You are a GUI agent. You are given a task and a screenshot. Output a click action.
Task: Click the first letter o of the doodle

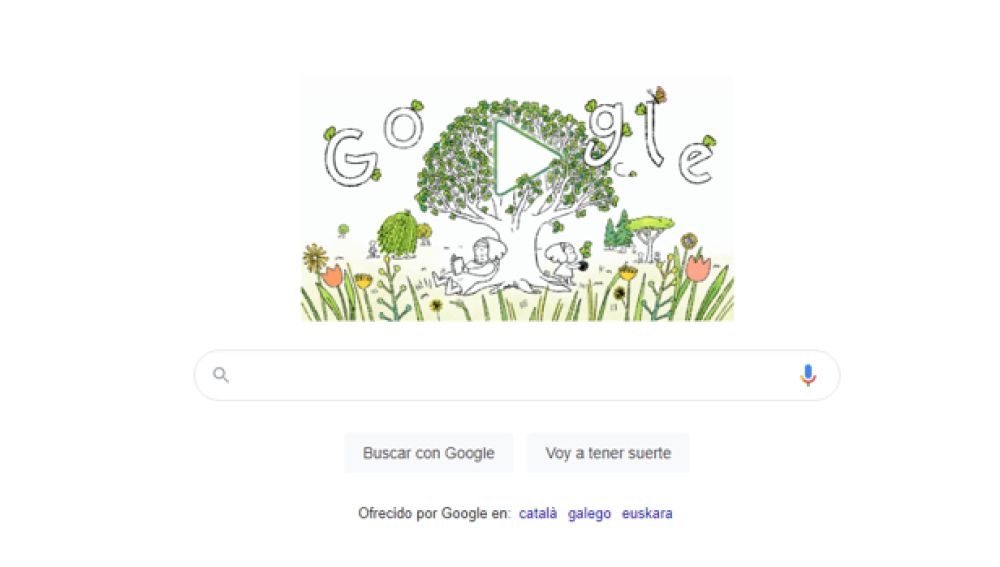[403, 127]
